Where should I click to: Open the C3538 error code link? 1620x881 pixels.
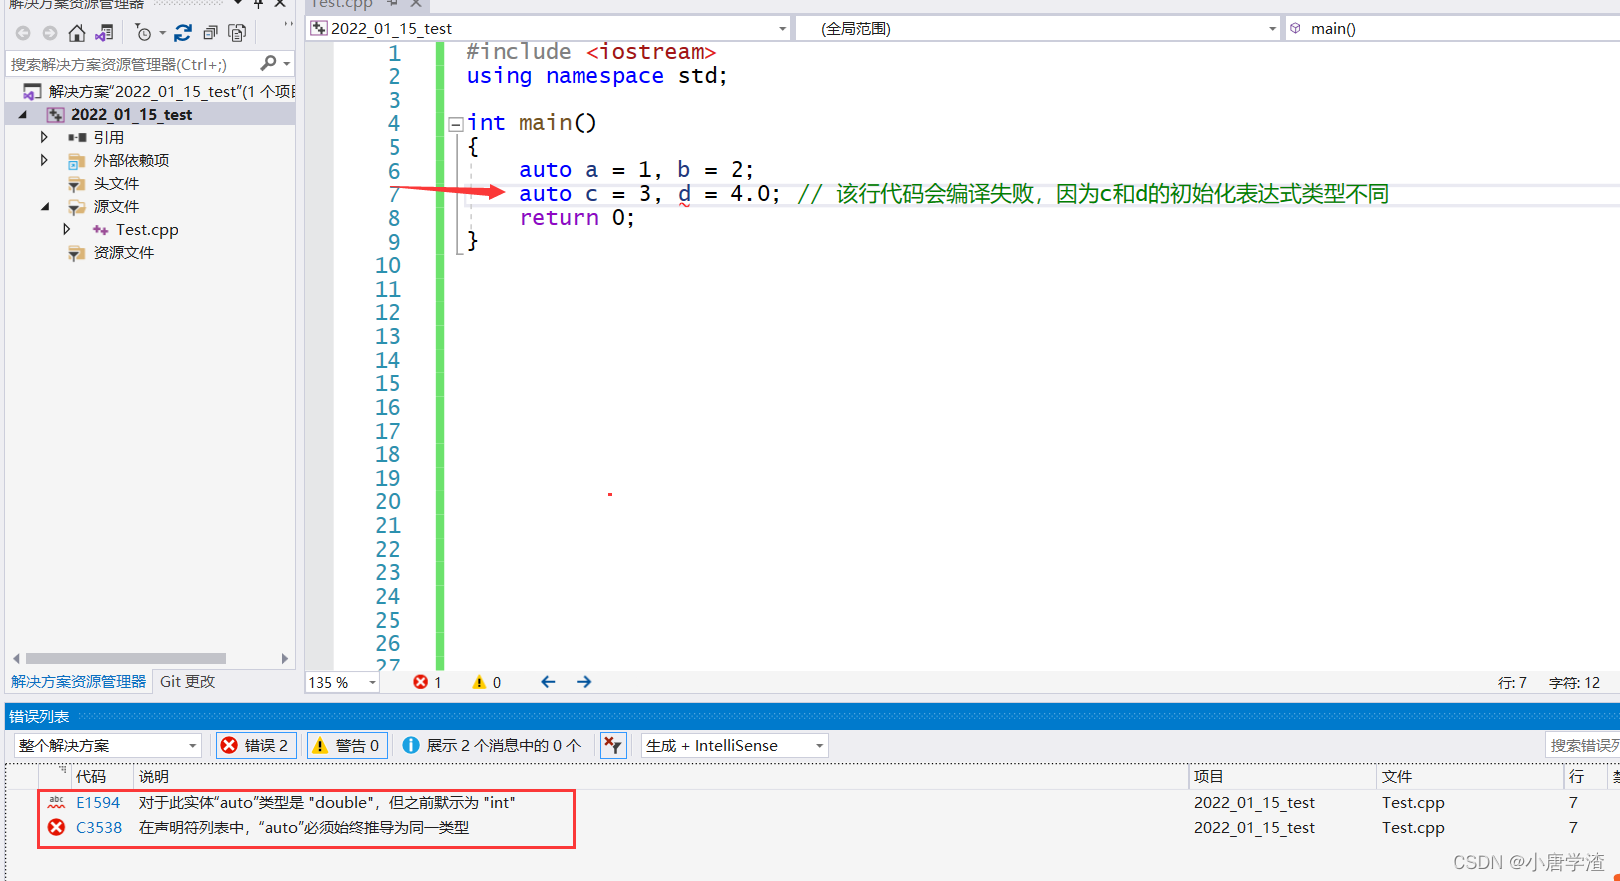tap(99, 827)
